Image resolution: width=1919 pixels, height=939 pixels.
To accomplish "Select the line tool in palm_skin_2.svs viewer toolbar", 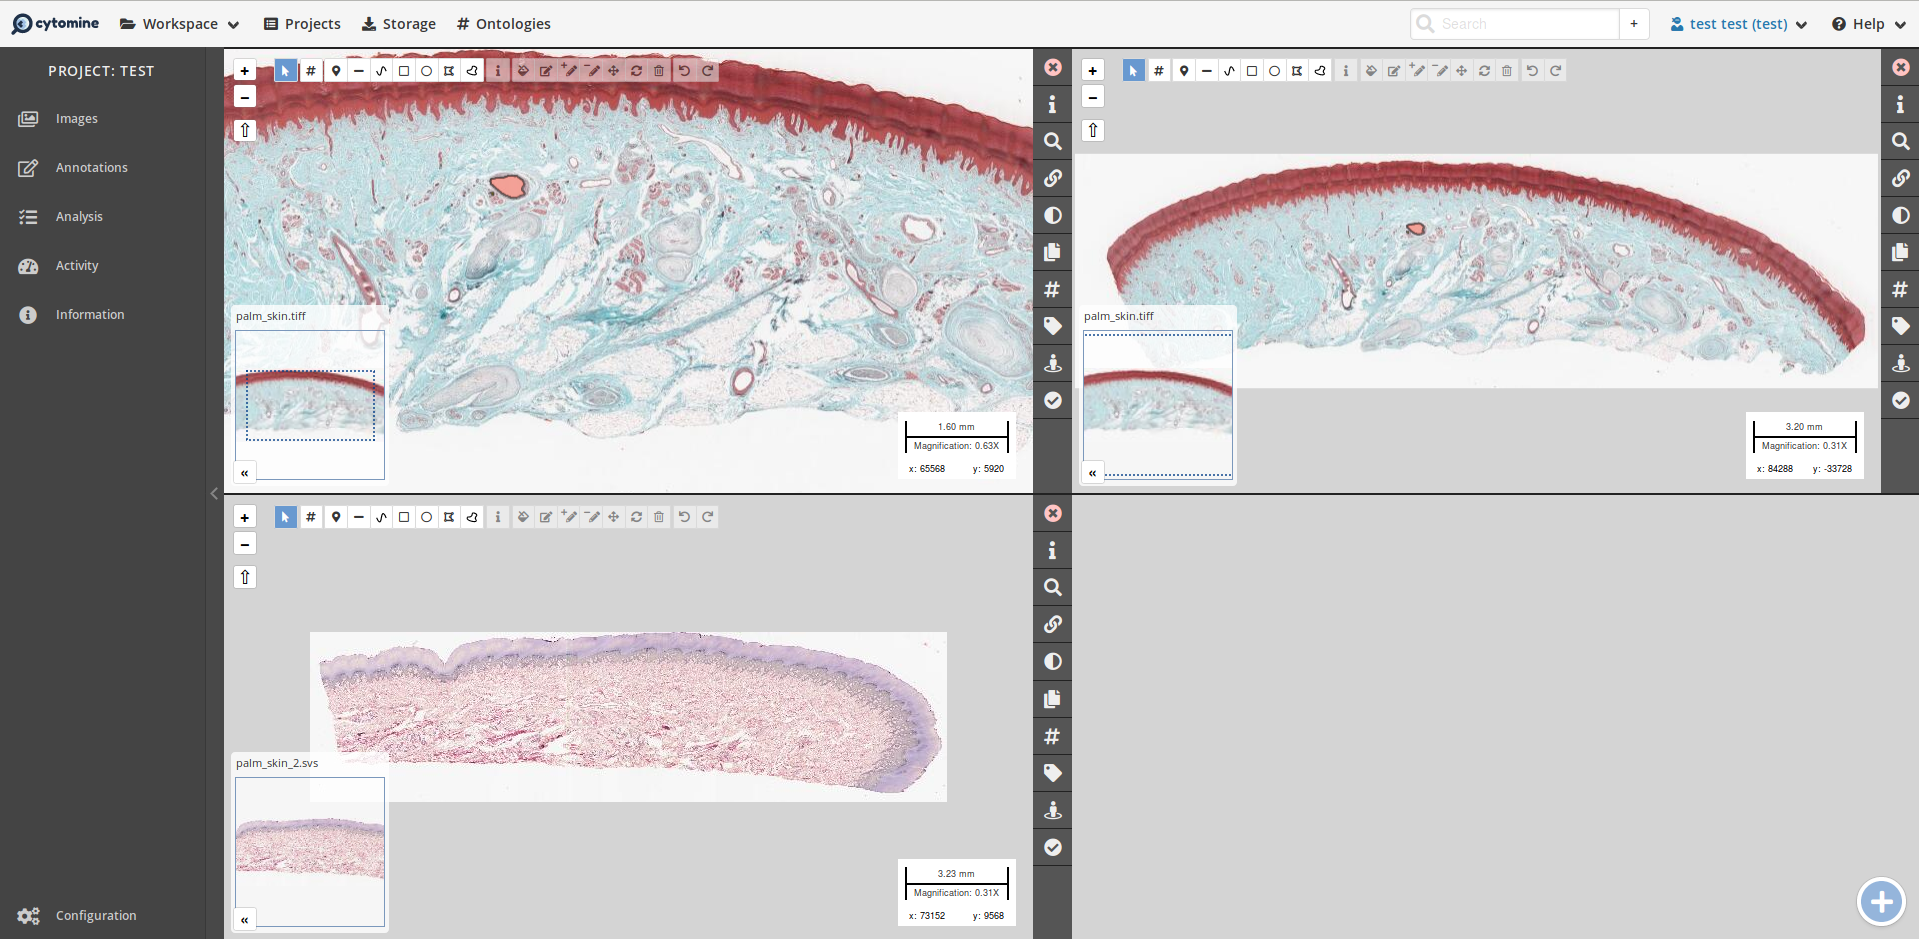I will click(x=359, y=517).
